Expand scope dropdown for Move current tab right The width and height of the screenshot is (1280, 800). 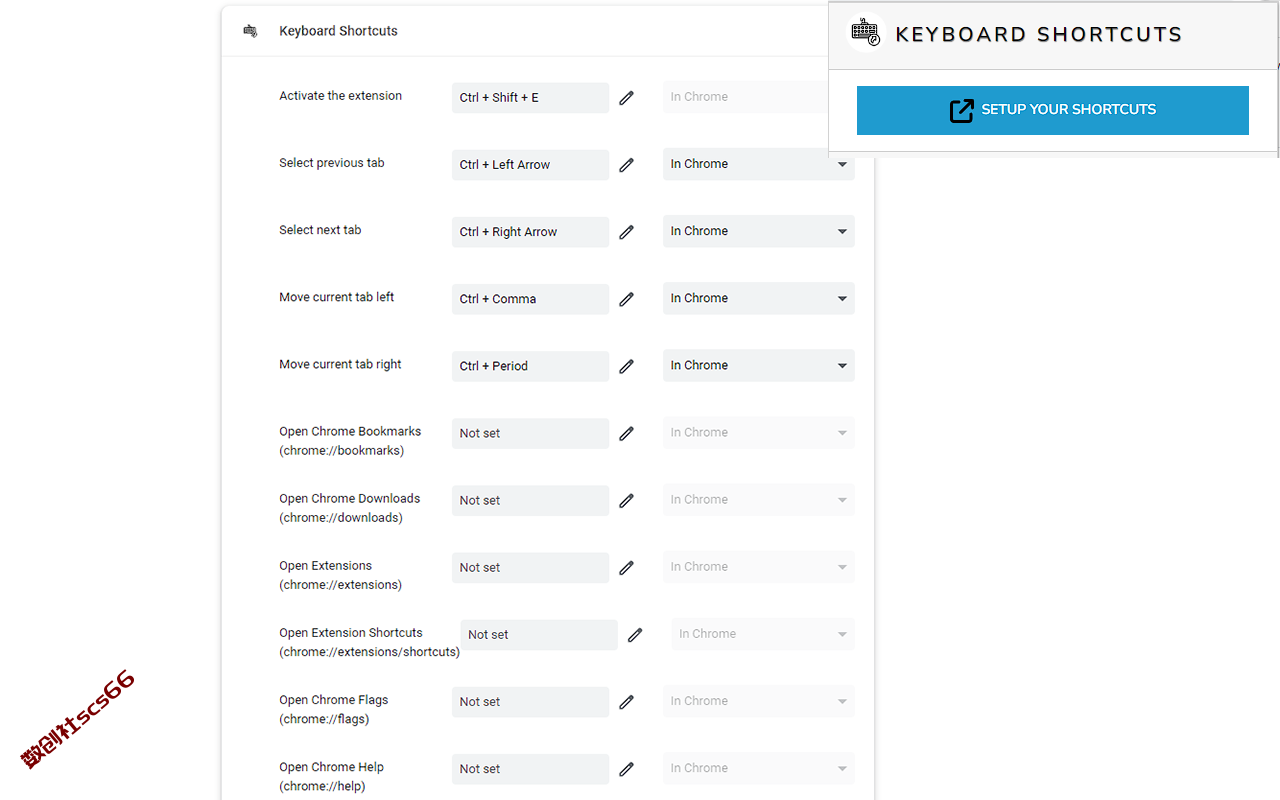coord(758,365)
